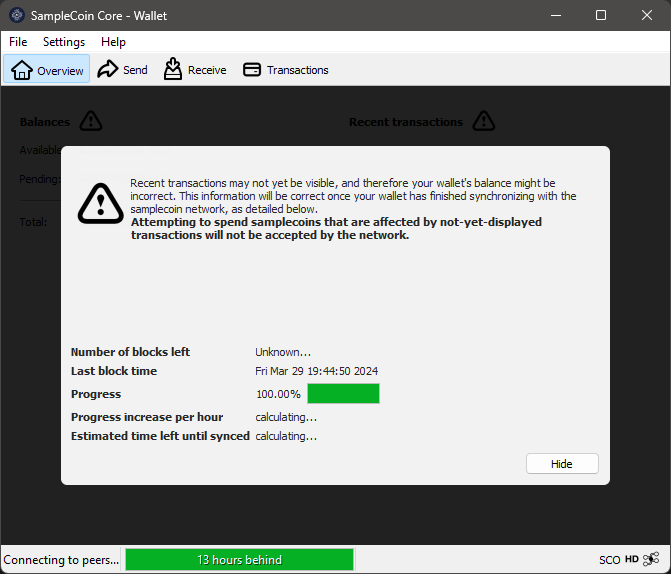Click the SampleCoin logo in title bar
671x574 pixels.
pos(16,15)
